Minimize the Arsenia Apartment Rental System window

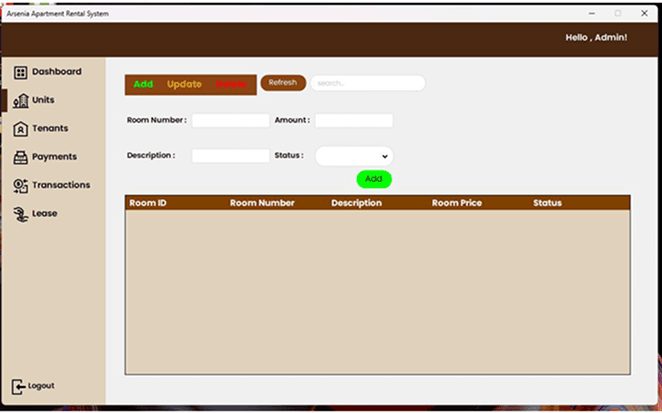(x=592, y=14)
